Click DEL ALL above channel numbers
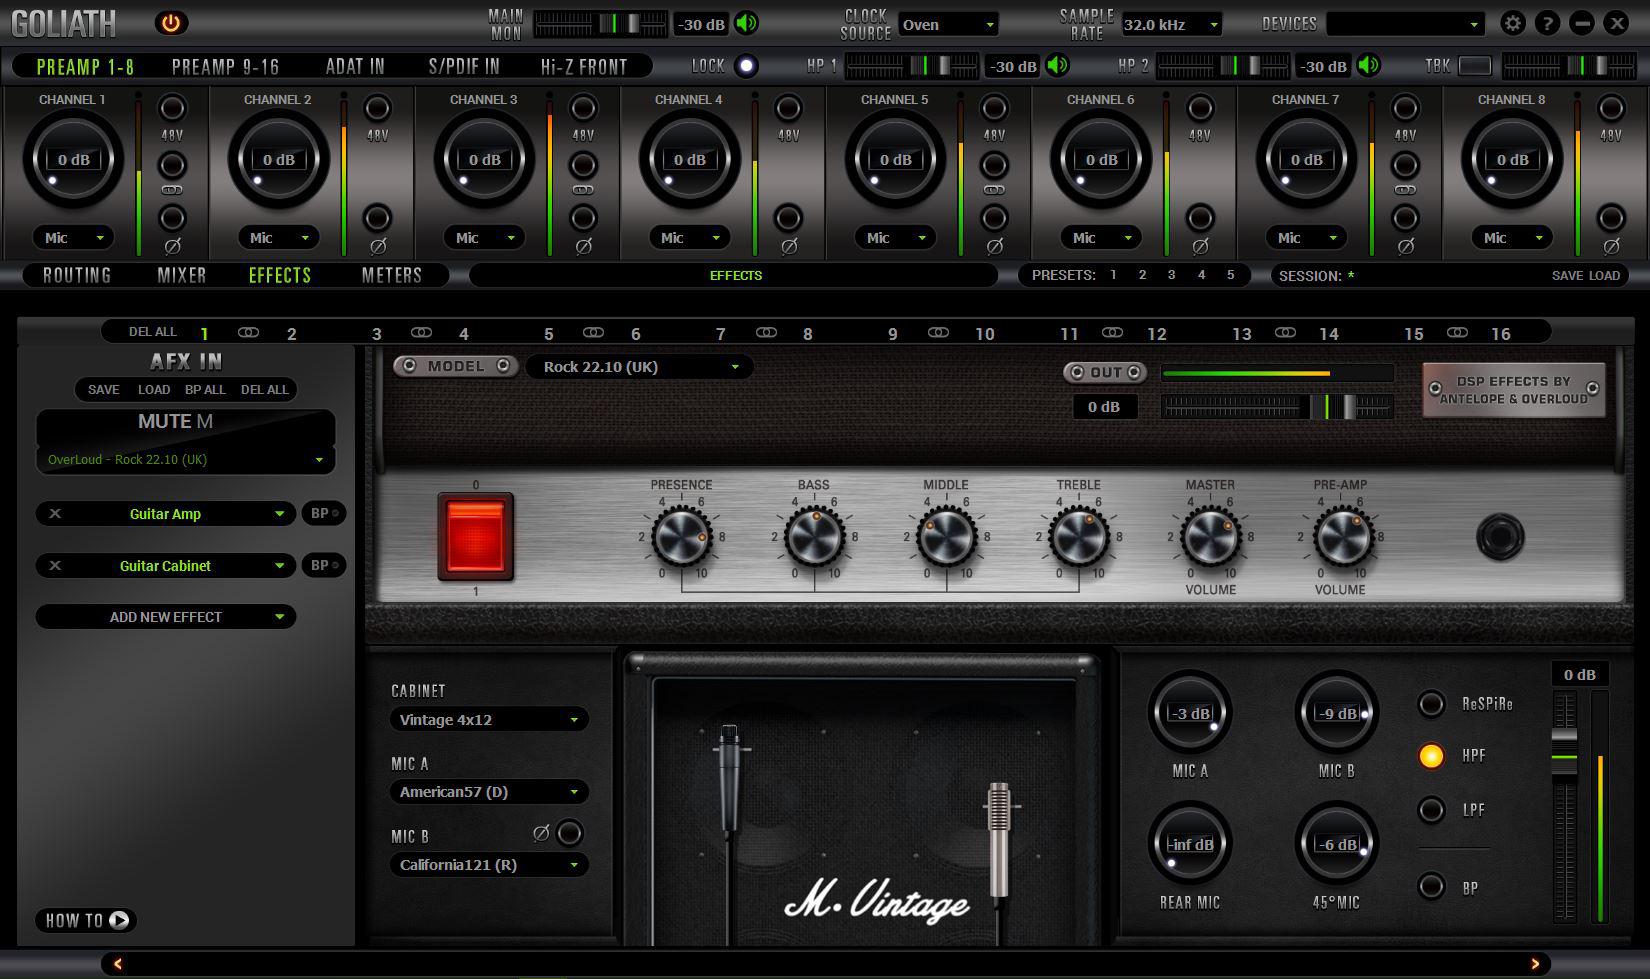The width and height of the screenshot is (1650, 979). (152, 332)
